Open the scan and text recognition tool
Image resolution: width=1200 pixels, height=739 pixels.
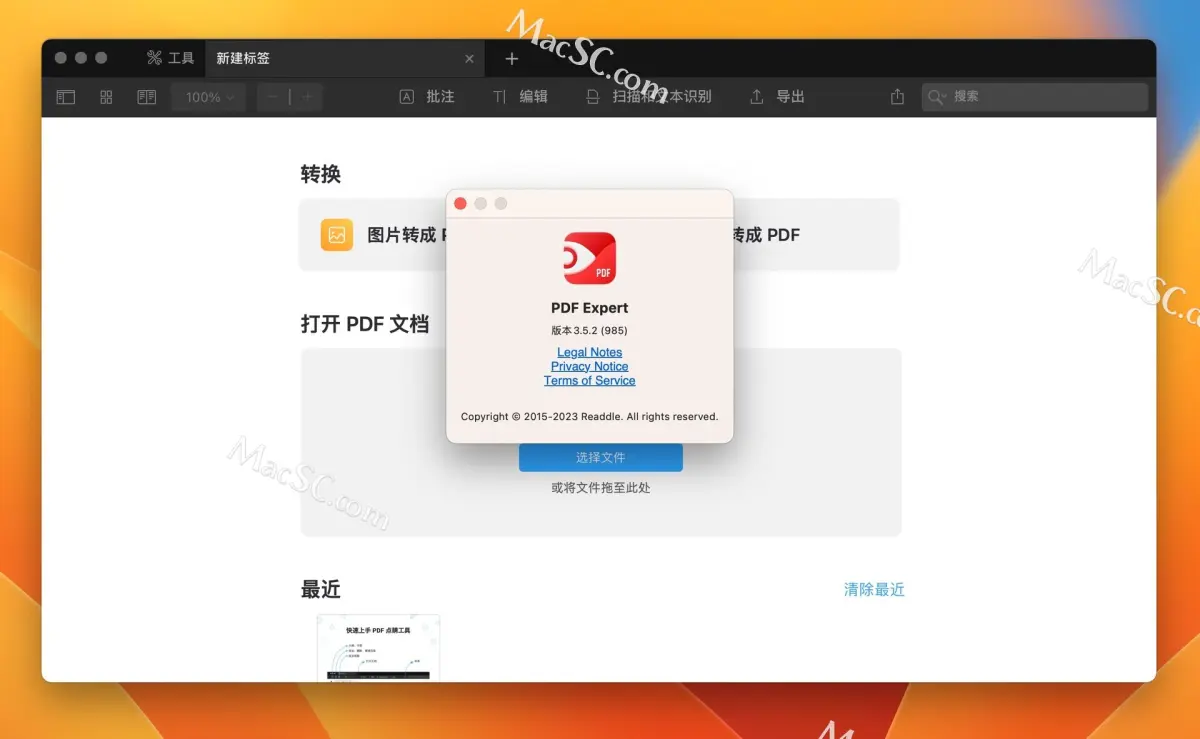tap(649, 97)
